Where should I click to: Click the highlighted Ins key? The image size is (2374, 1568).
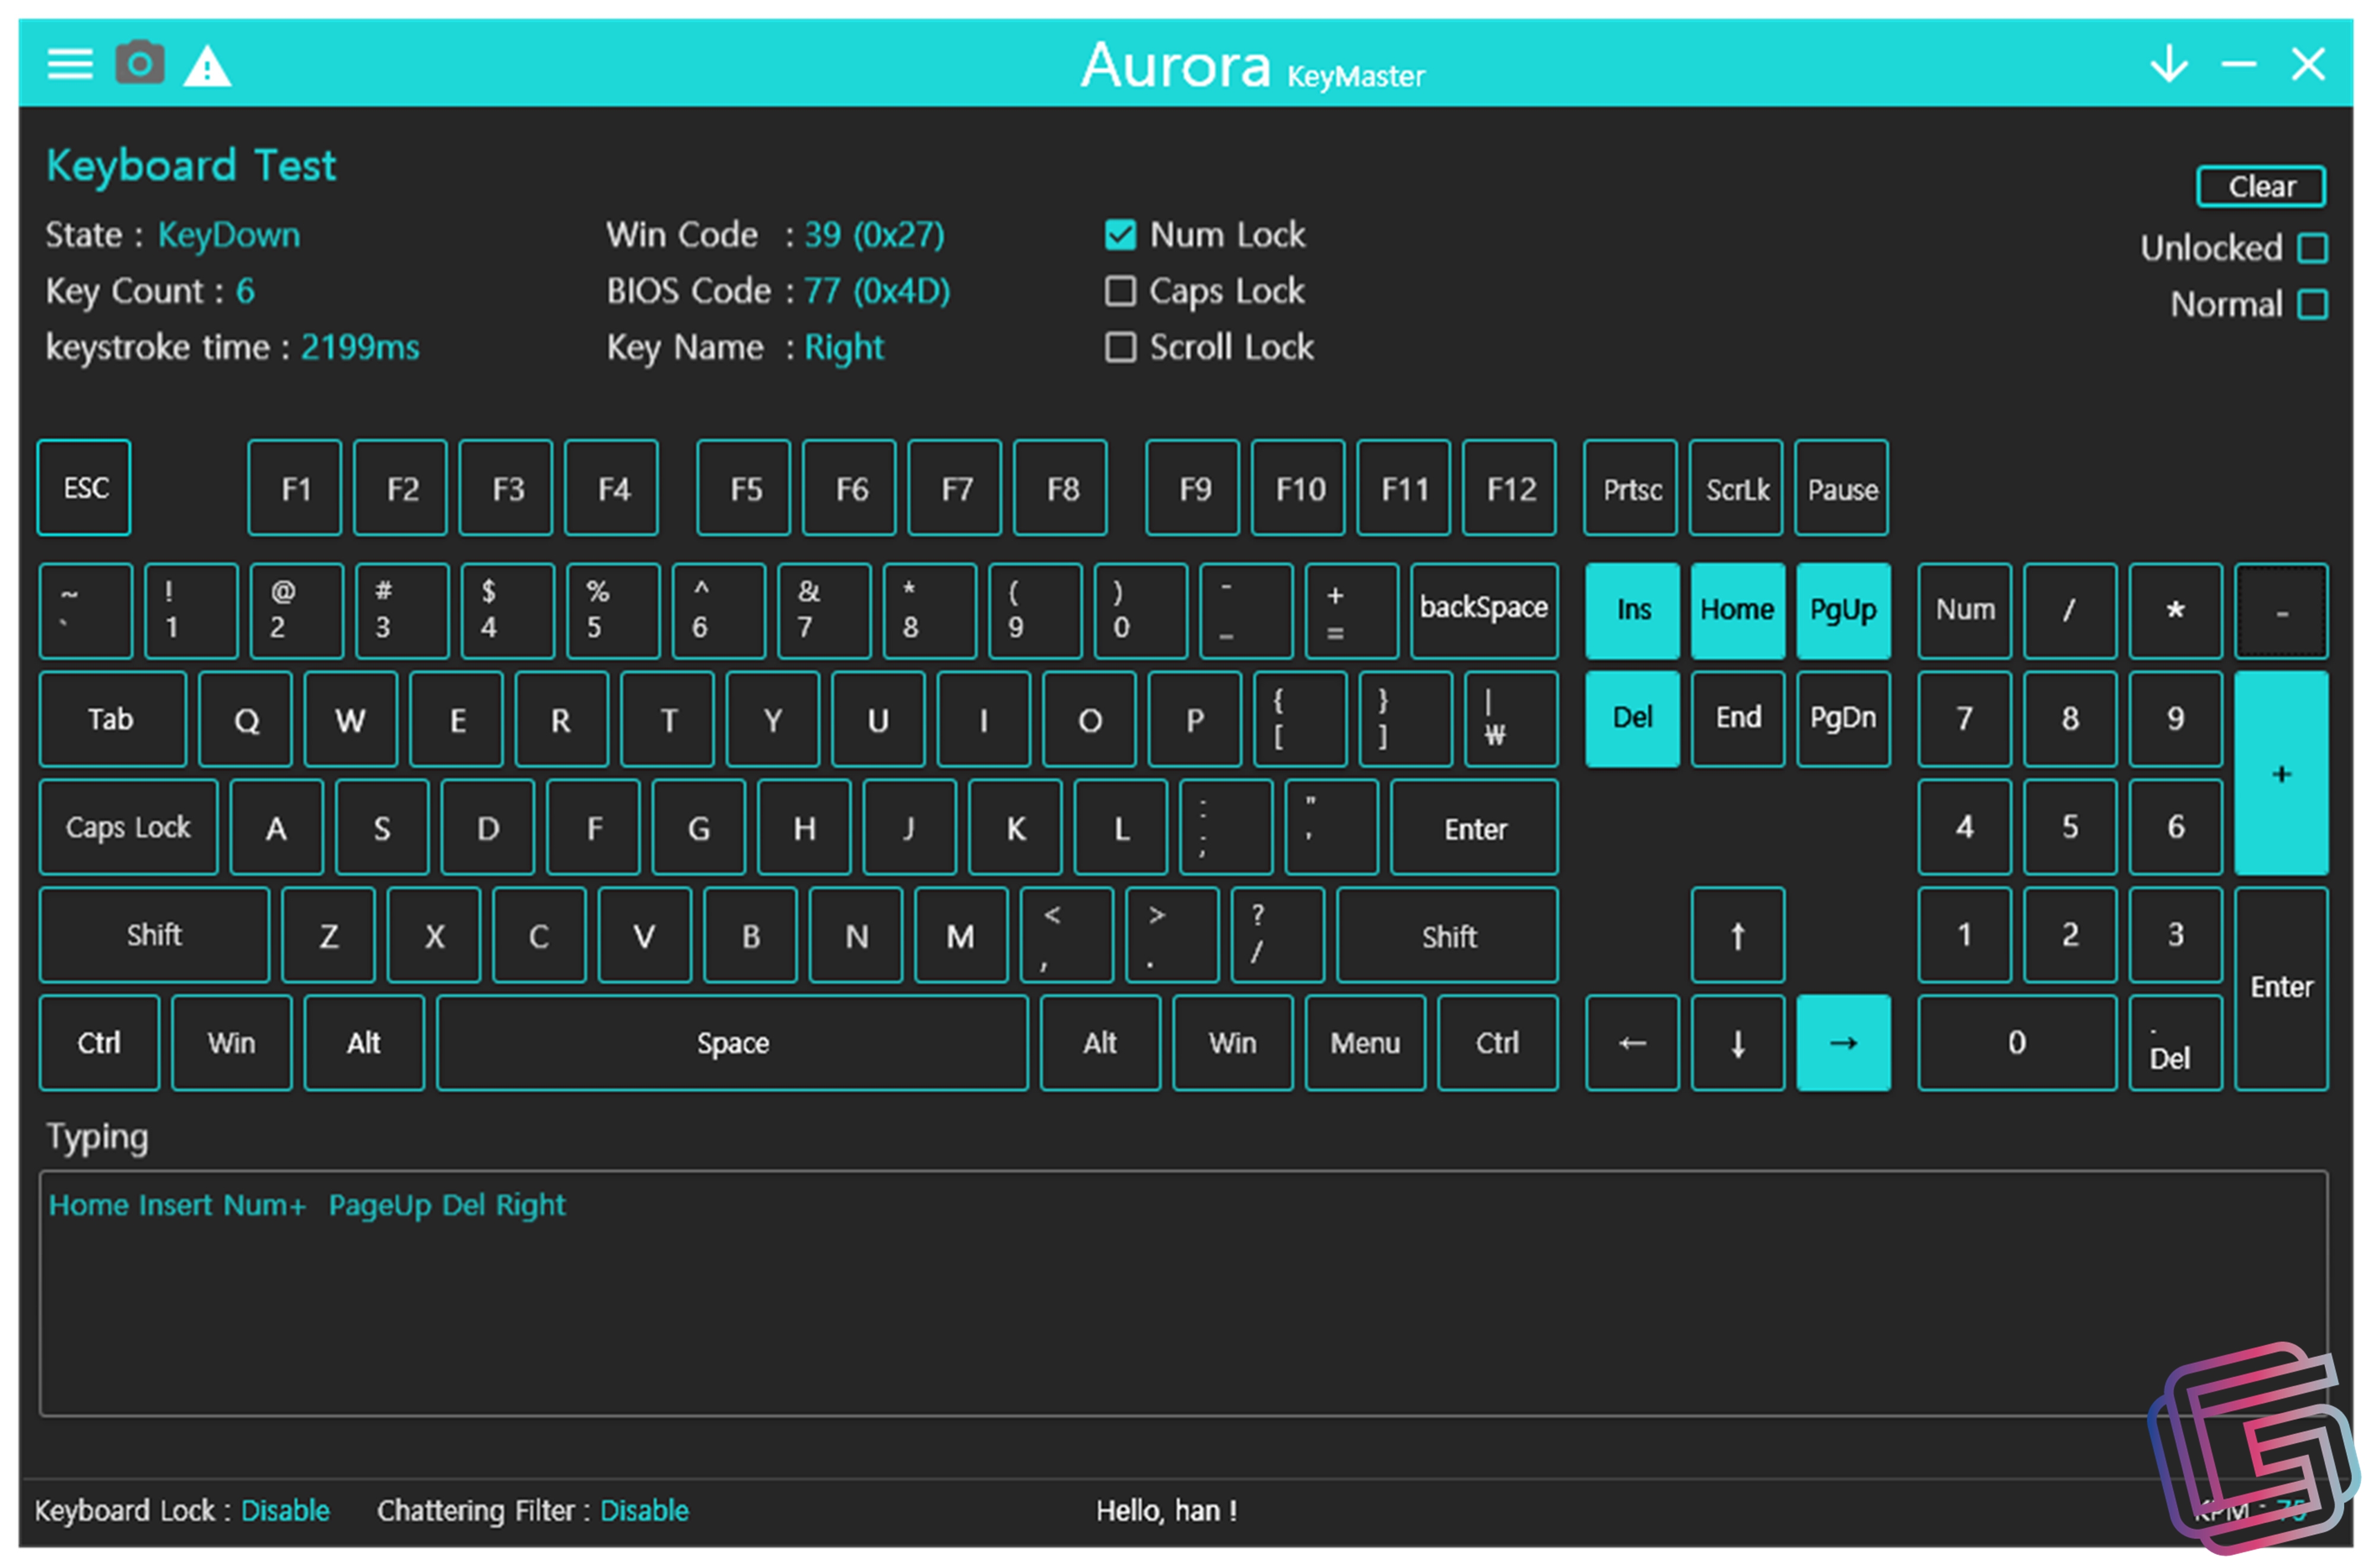tap(1632, 611)
